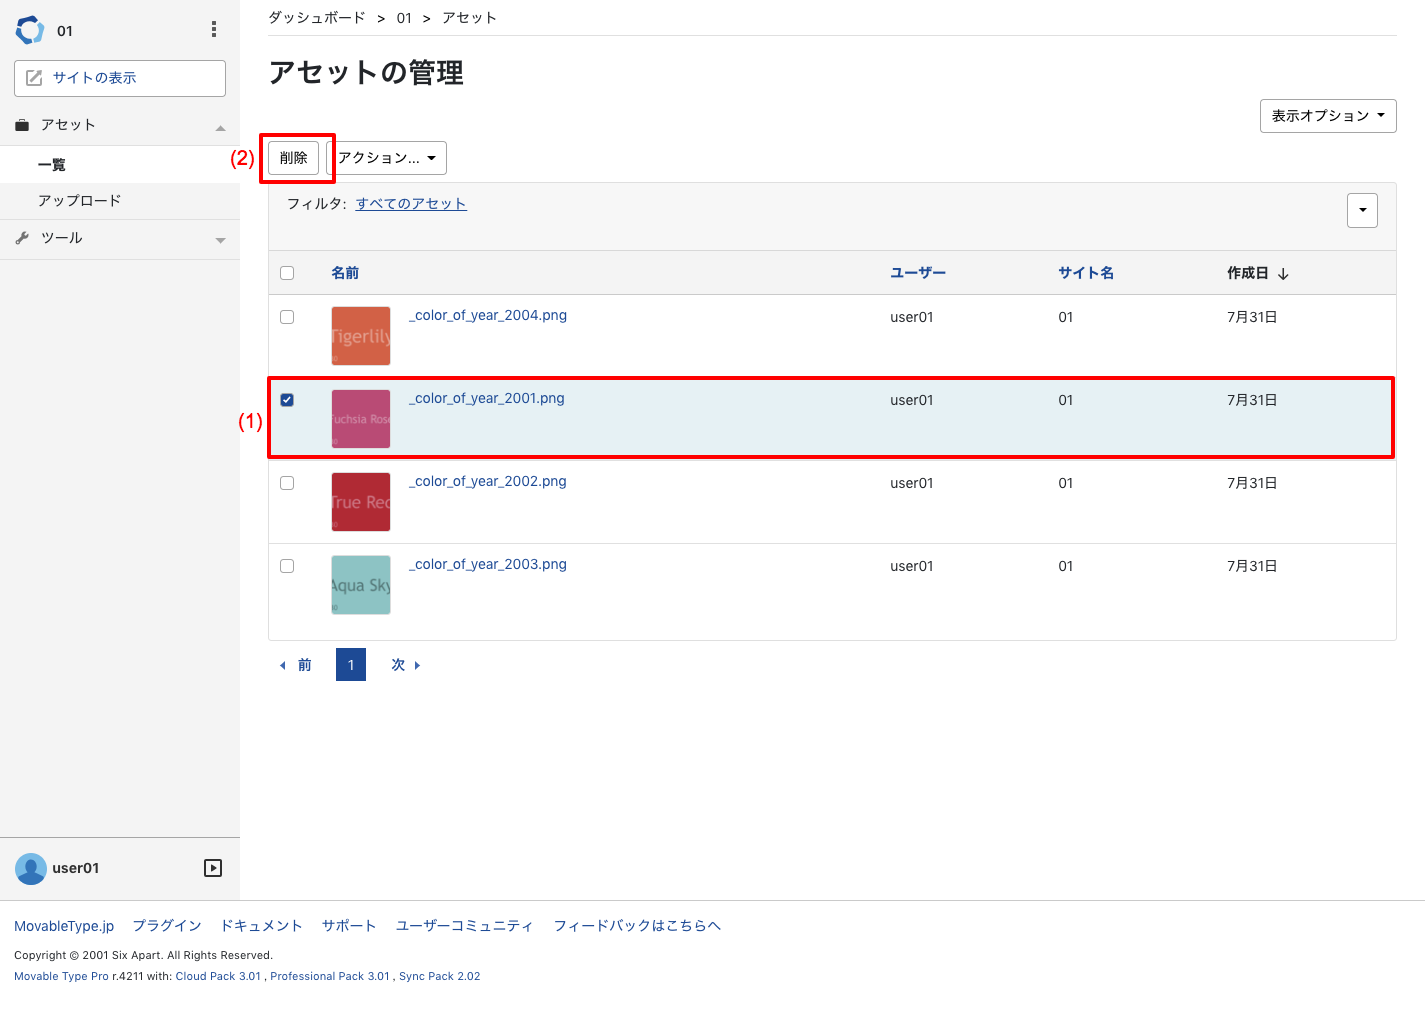Viewport: 1425px width, 1017px height.
Task: Open the _color_of_year_2003.png link
Action: pos(488,564)
